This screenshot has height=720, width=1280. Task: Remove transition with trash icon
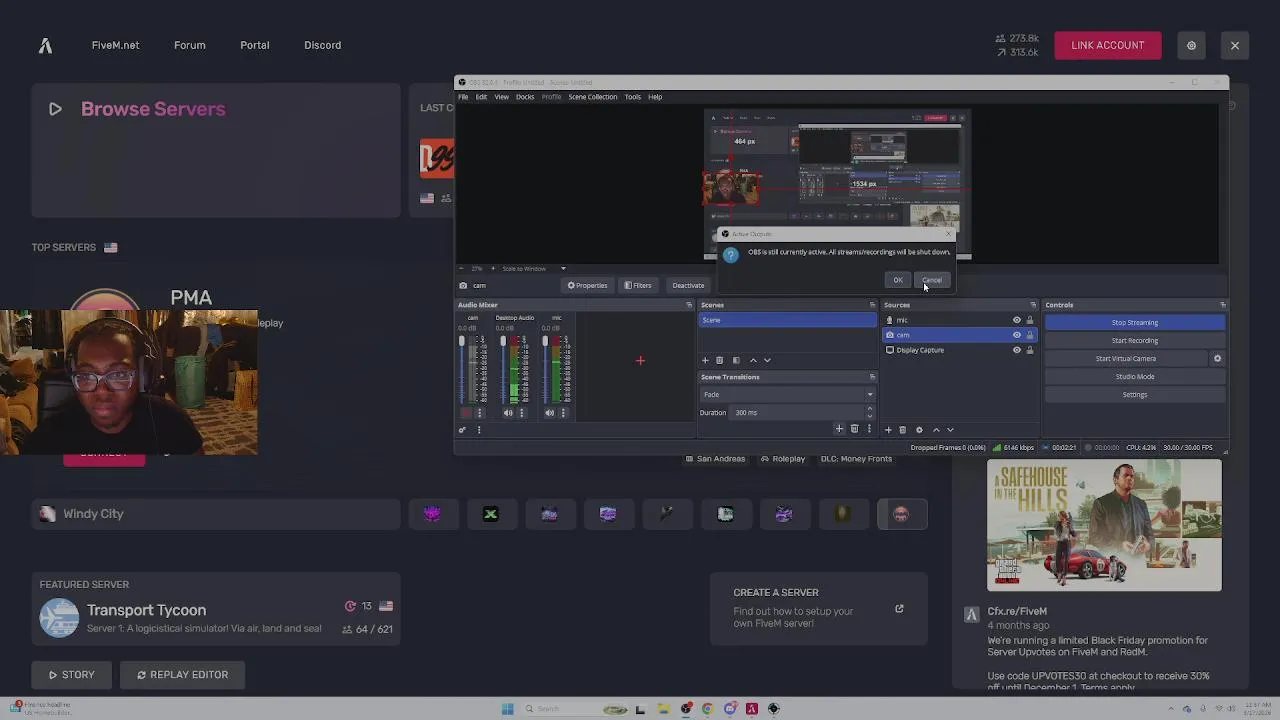pos(854,429)
